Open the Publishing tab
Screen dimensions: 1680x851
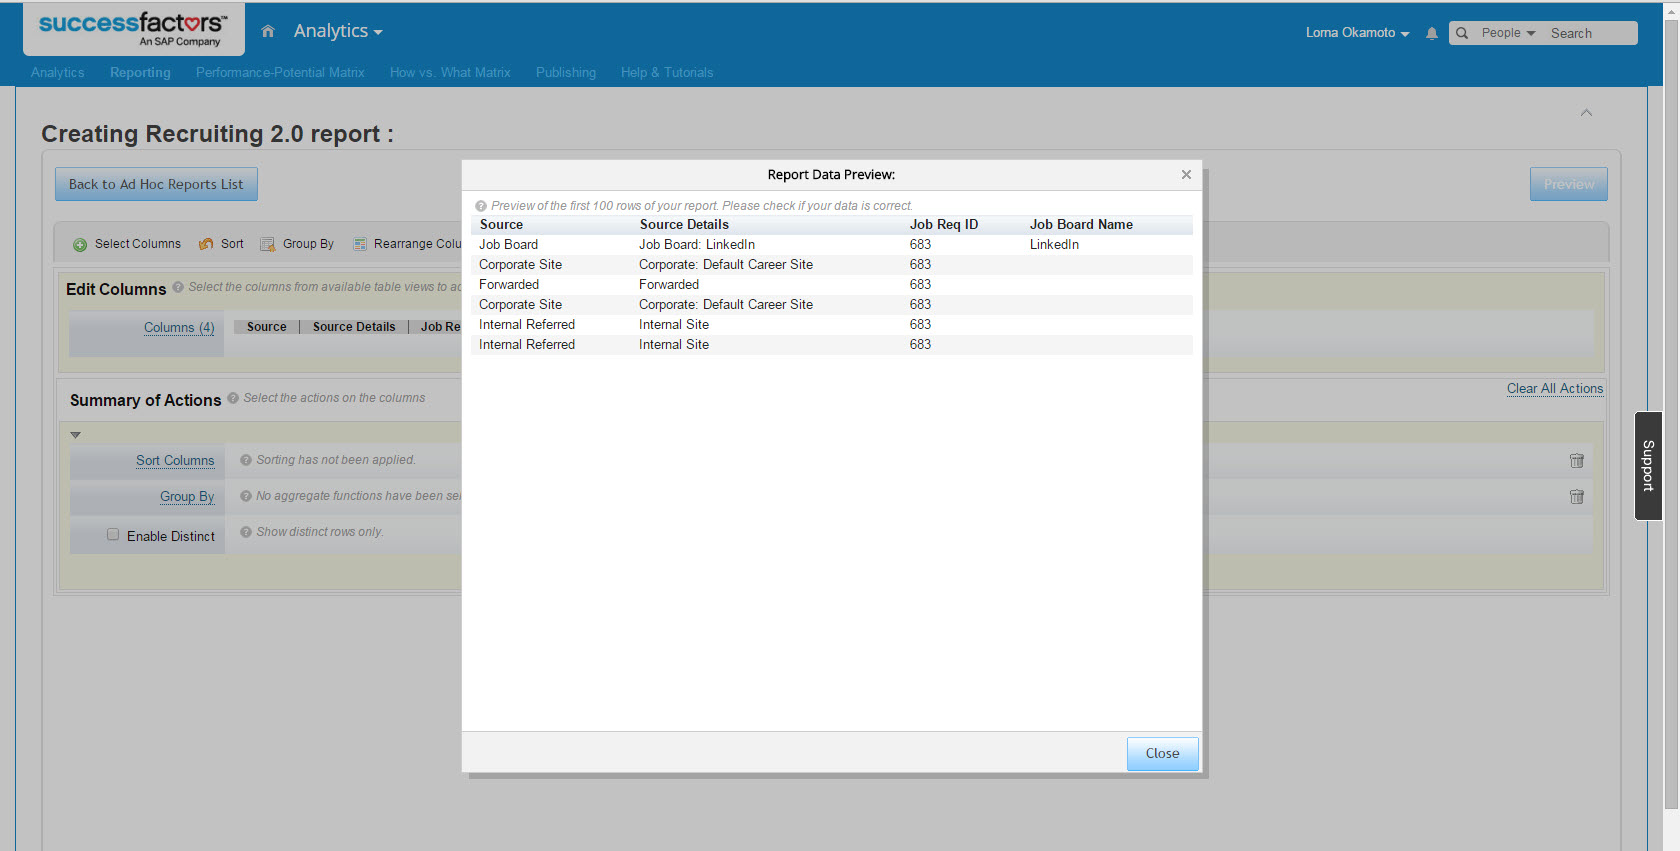pos(566,73)
